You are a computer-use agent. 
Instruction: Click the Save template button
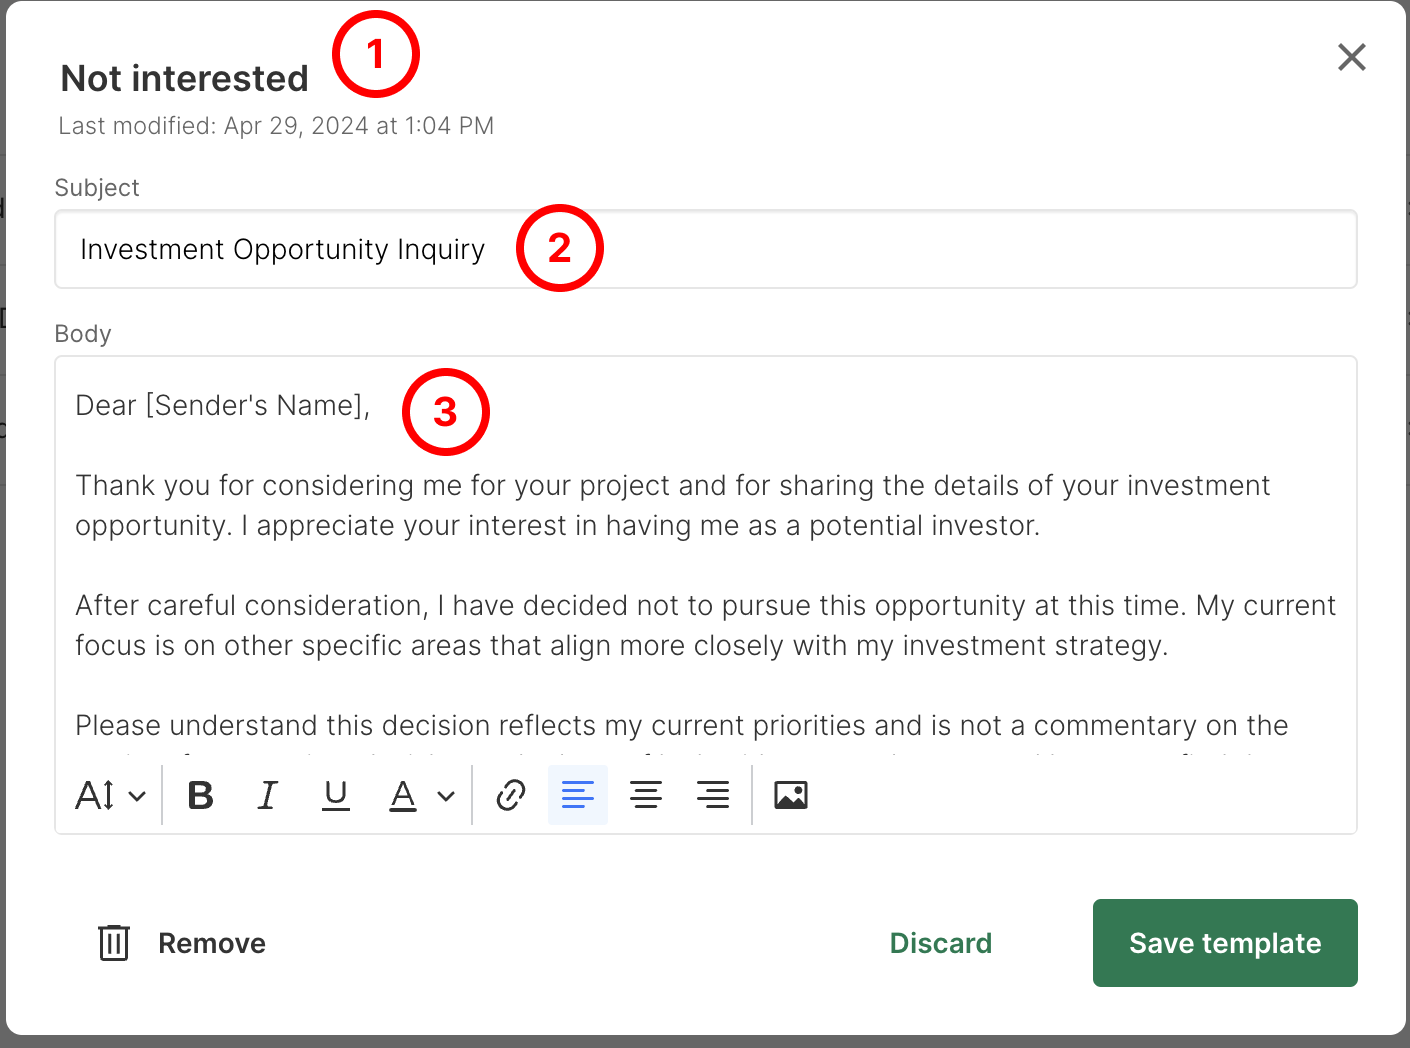(1225, 943)
